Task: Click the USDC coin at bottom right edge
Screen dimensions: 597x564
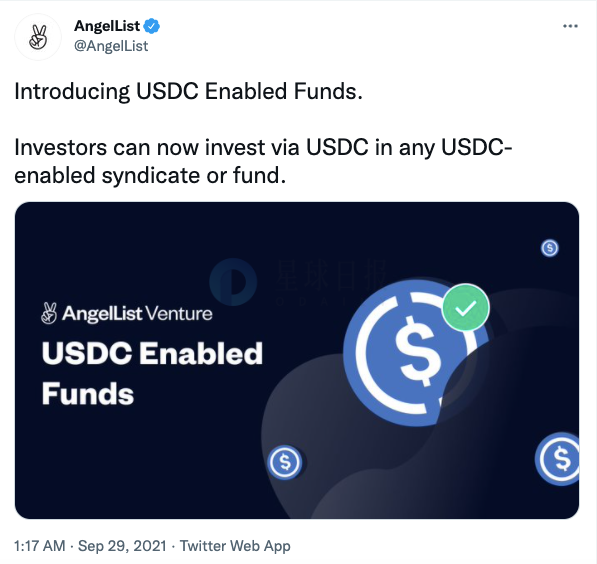Action: [557, 459]
